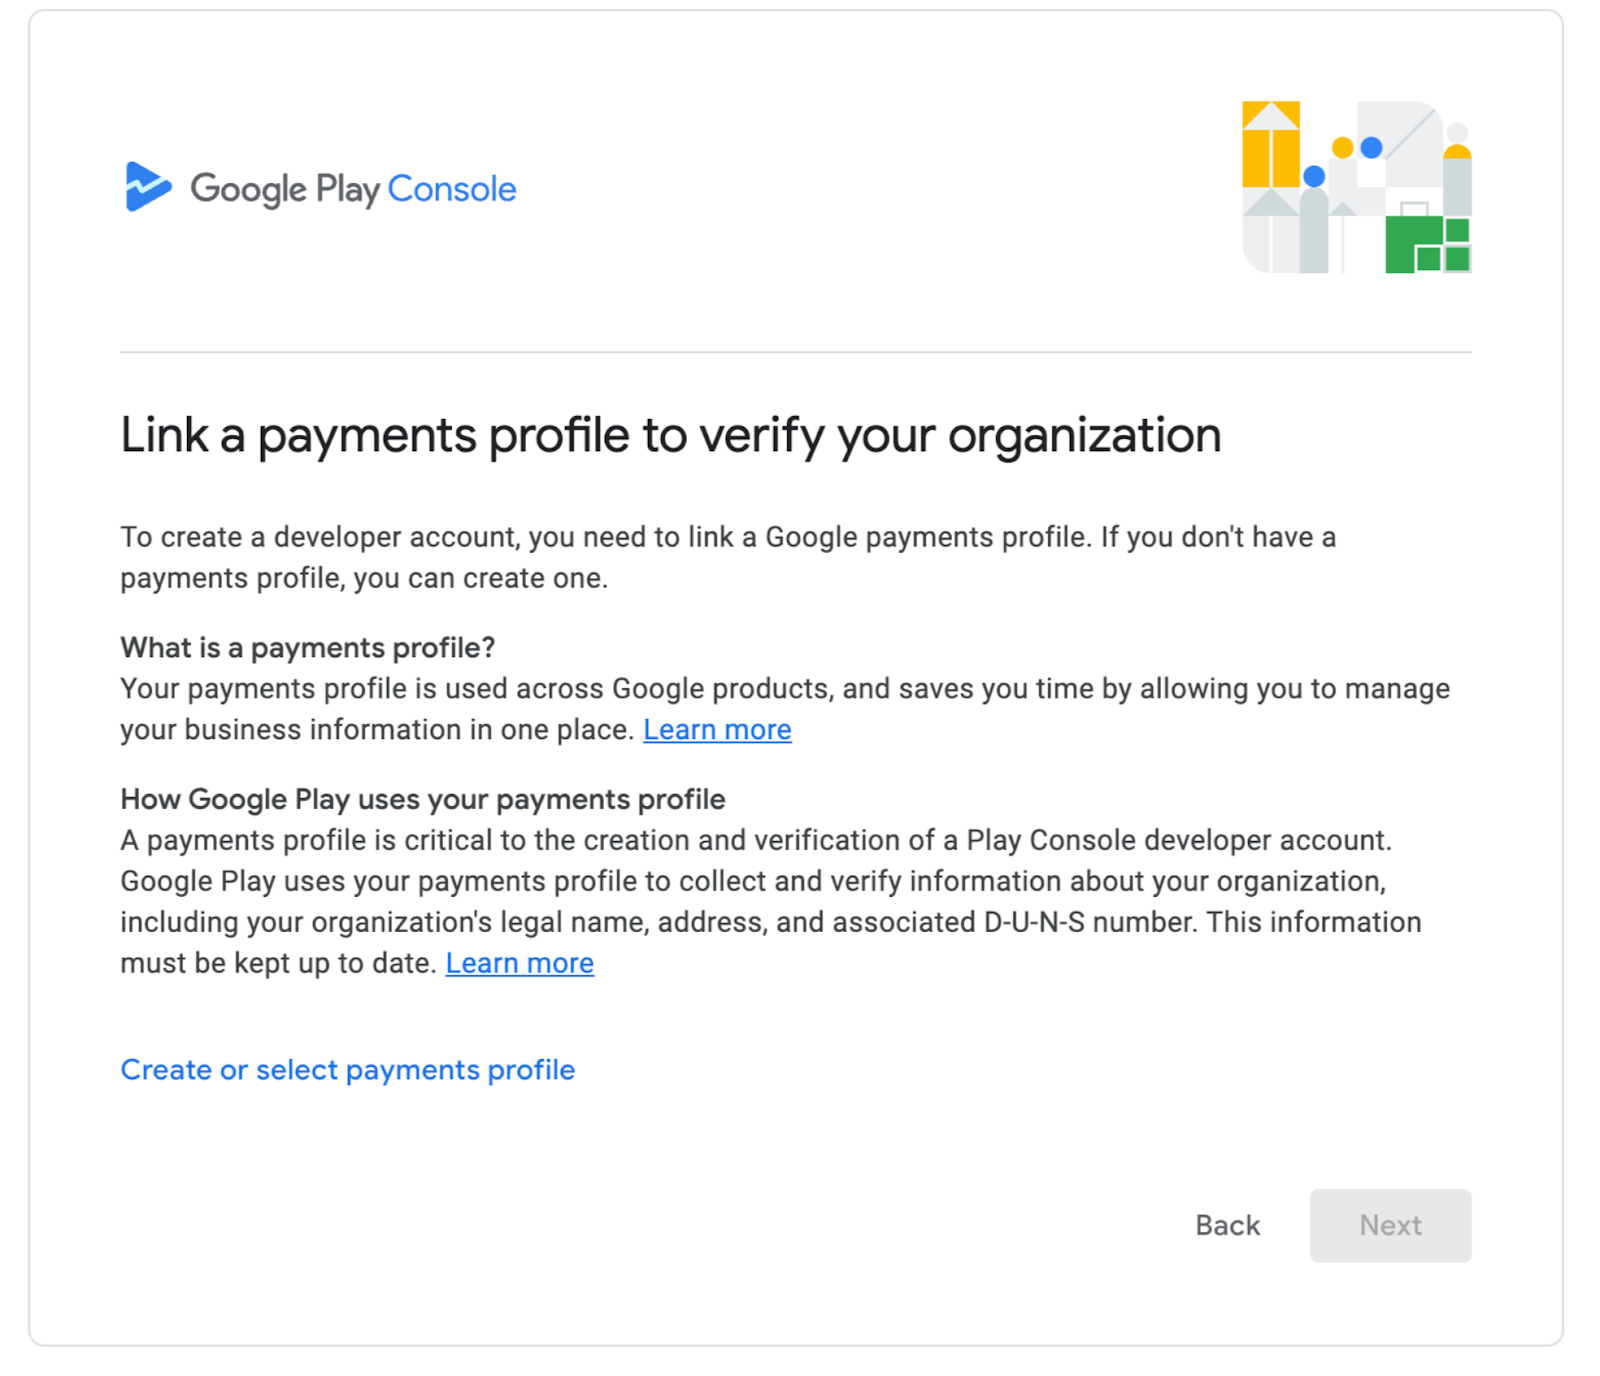The width and height of the screenshot is (1600, 1376).
Task: Go Back to the previous step
Action: coord(1227,1225)
